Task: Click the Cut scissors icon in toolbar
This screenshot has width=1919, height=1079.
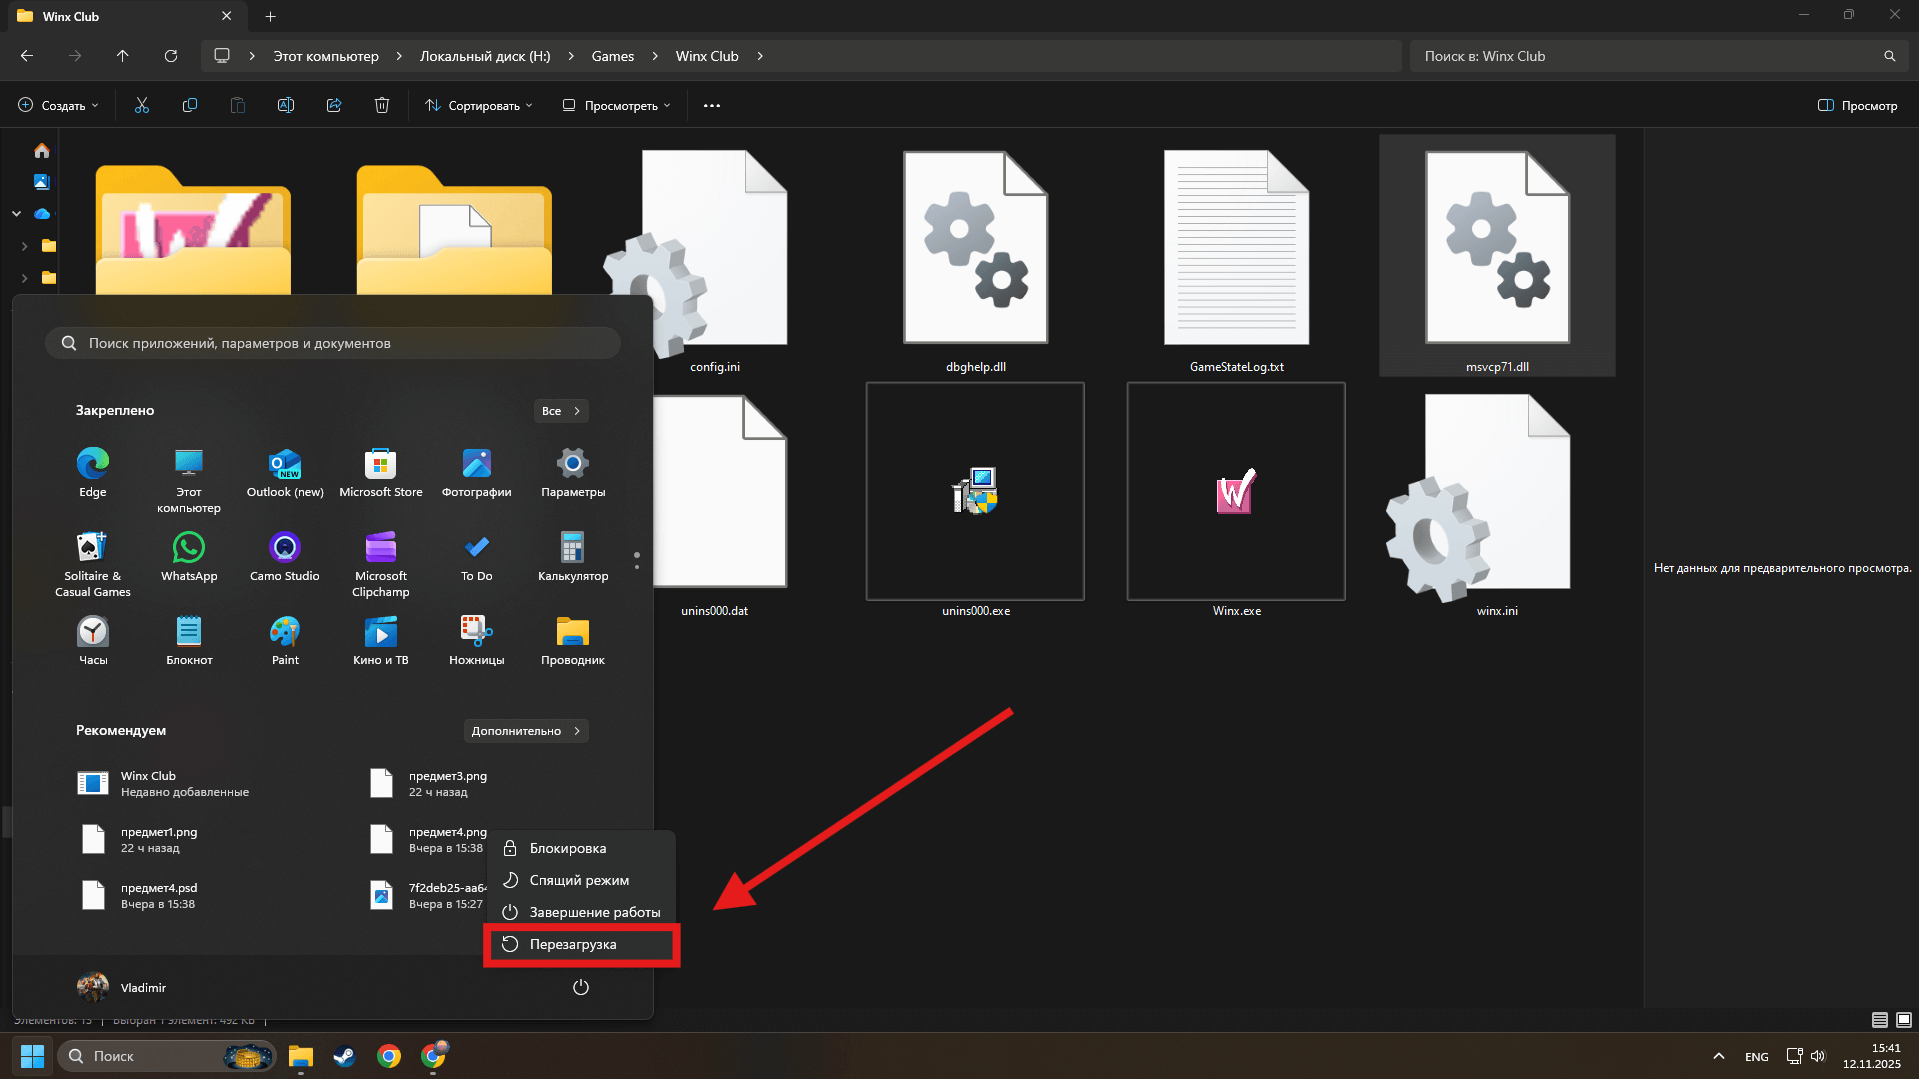Action: point(142,105)
